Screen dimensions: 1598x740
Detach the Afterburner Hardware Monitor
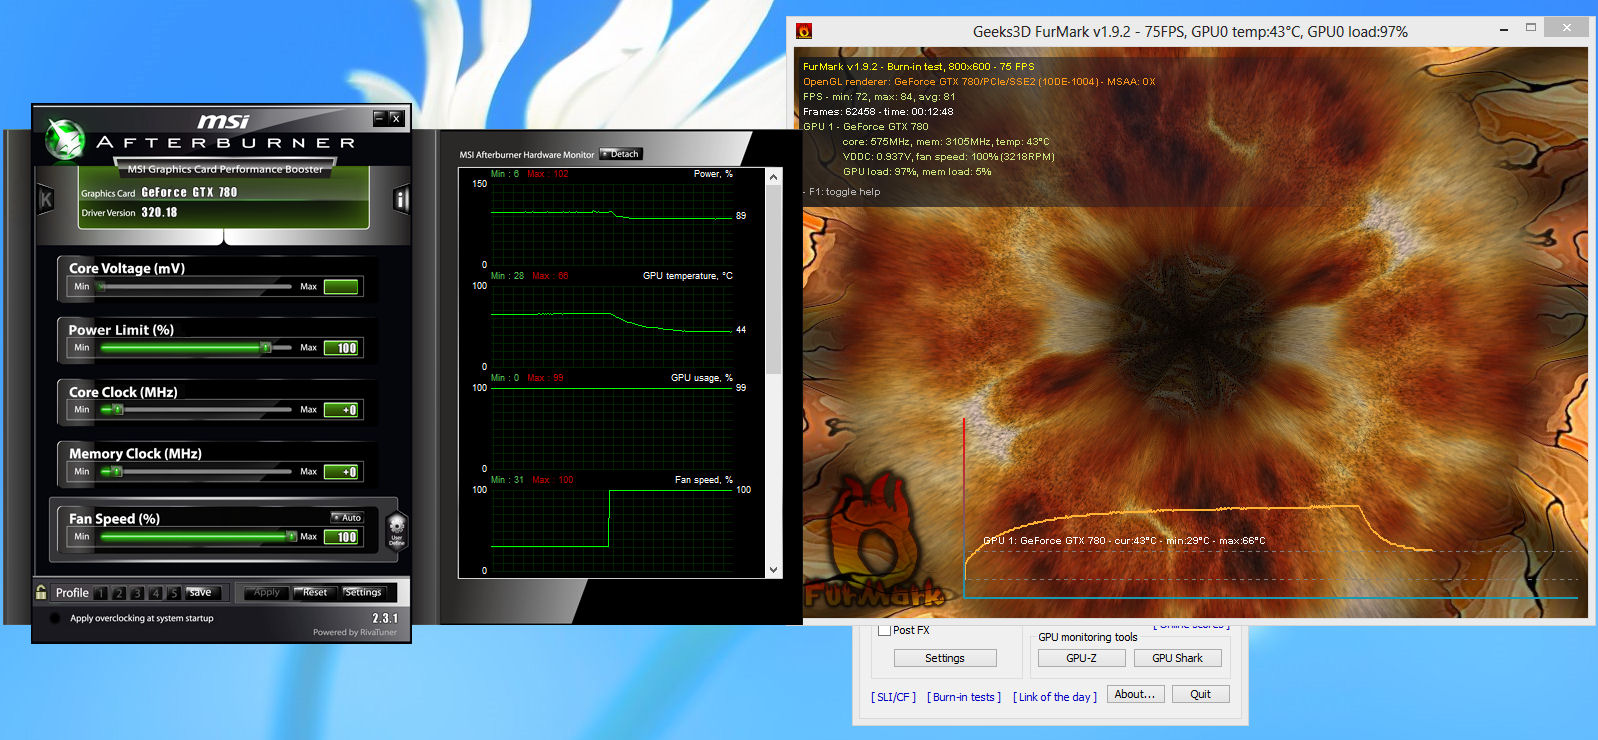pyautogui.click(x=621, y=154)
